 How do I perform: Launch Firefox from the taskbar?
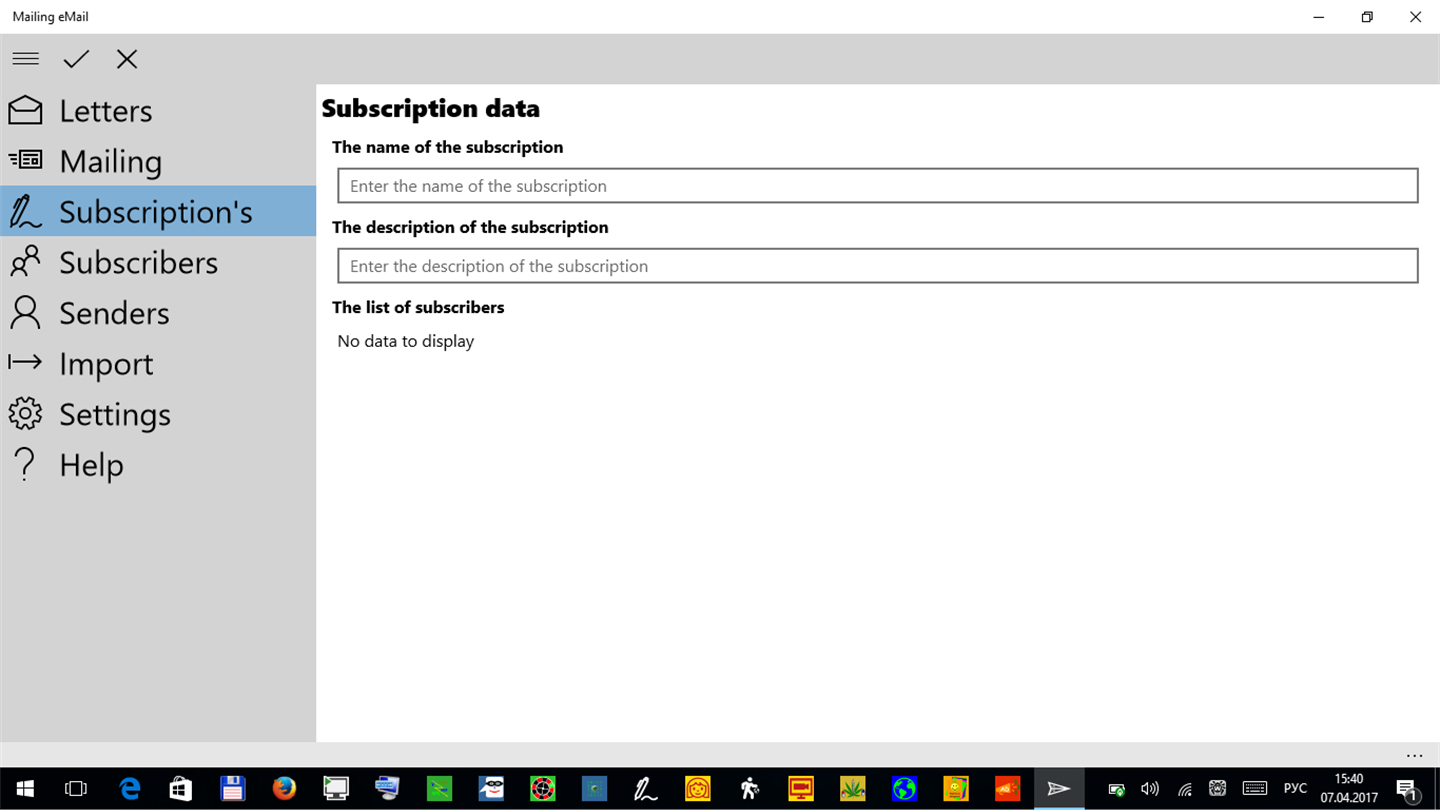pos(284,789)
